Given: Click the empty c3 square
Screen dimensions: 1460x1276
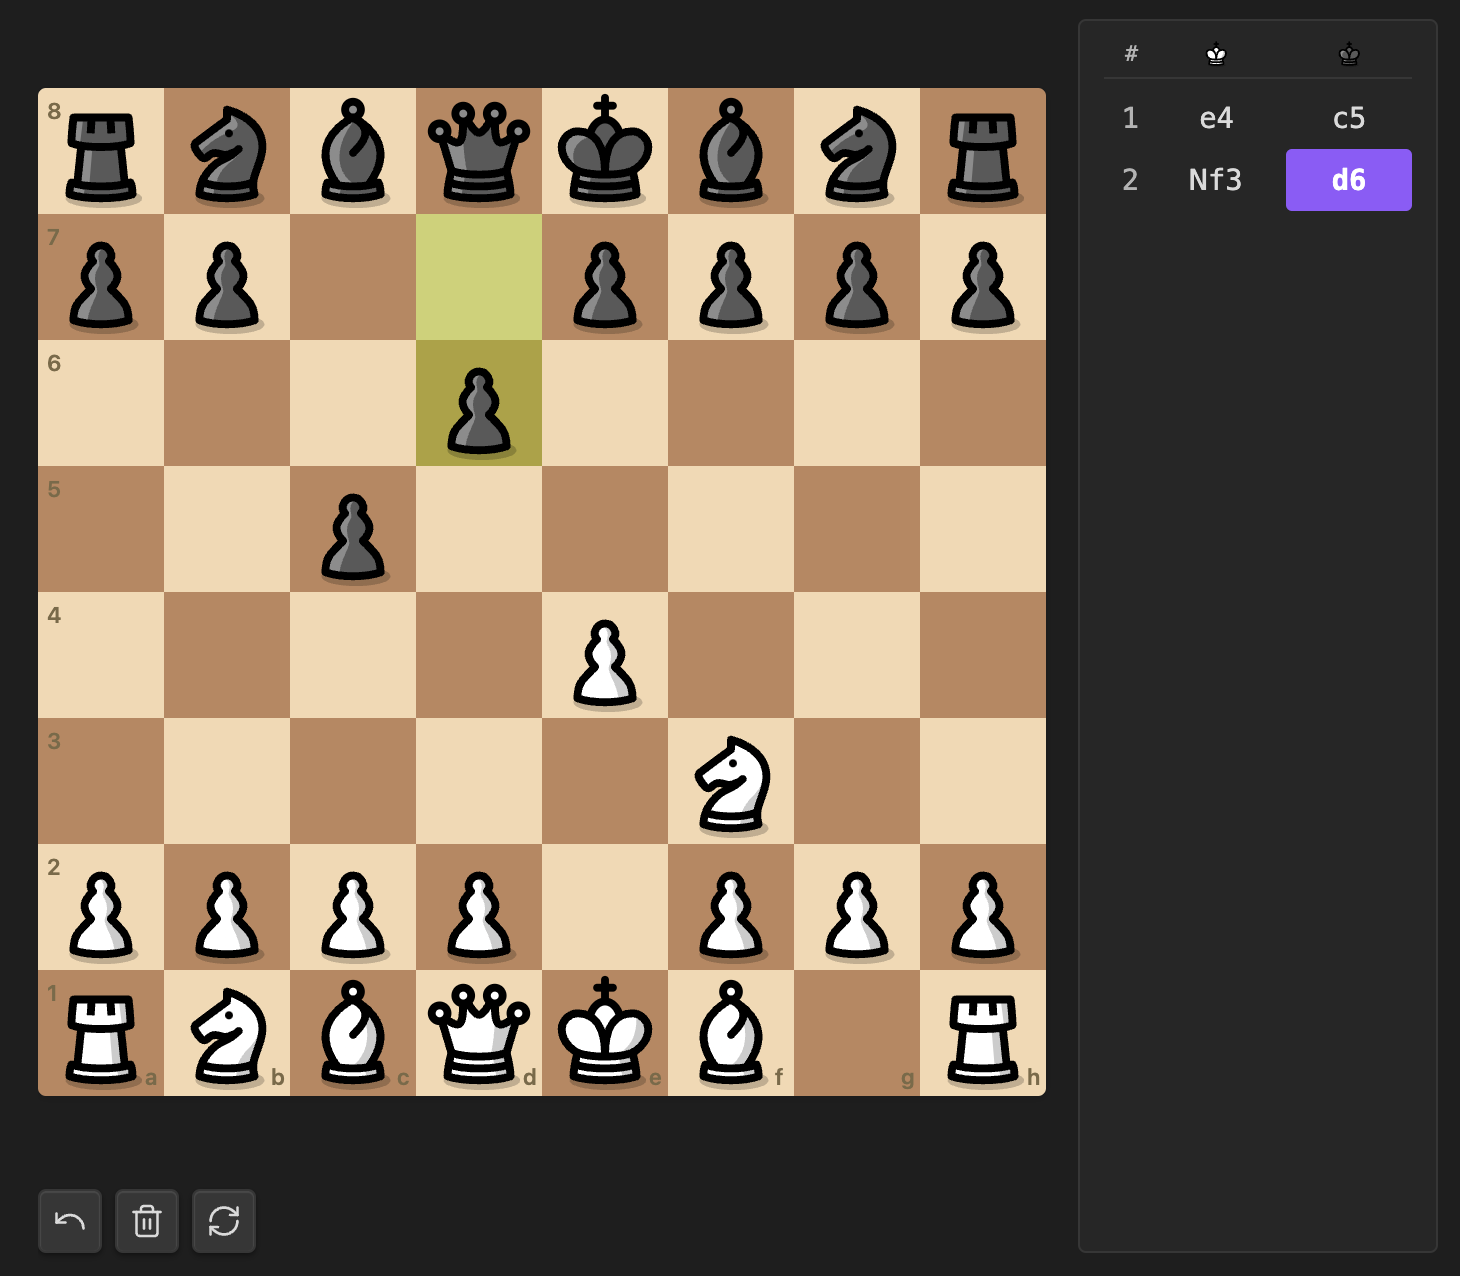Looking at the screenshot, I should click(353, 781).
